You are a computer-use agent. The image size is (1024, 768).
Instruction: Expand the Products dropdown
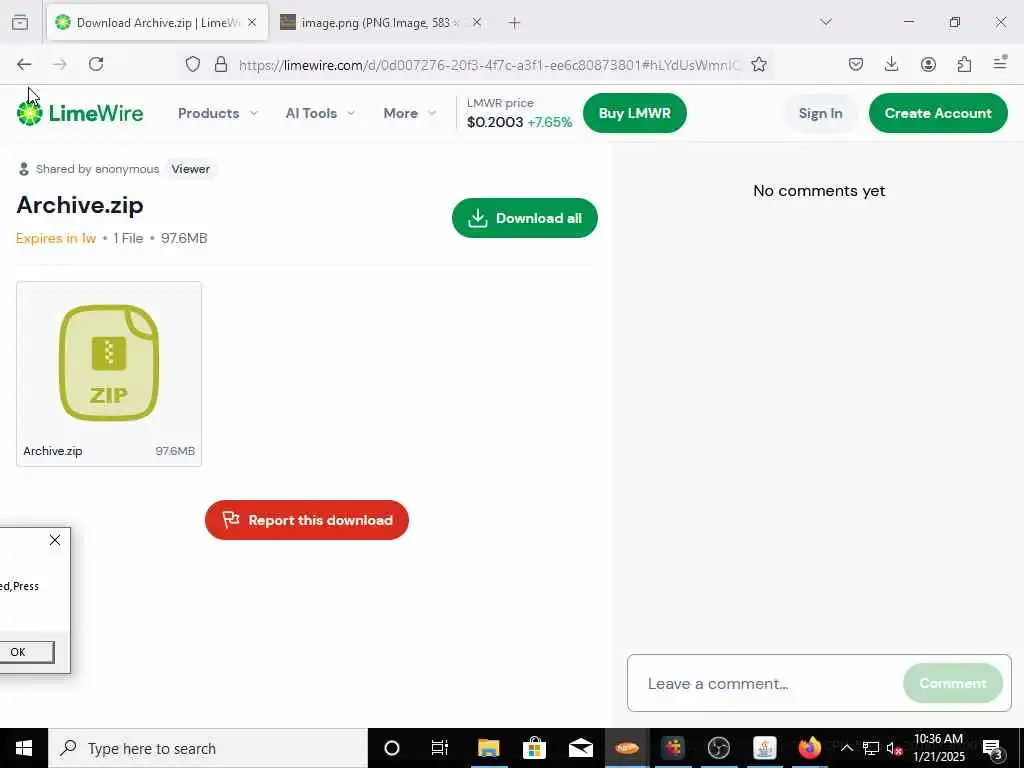(218, 113)
